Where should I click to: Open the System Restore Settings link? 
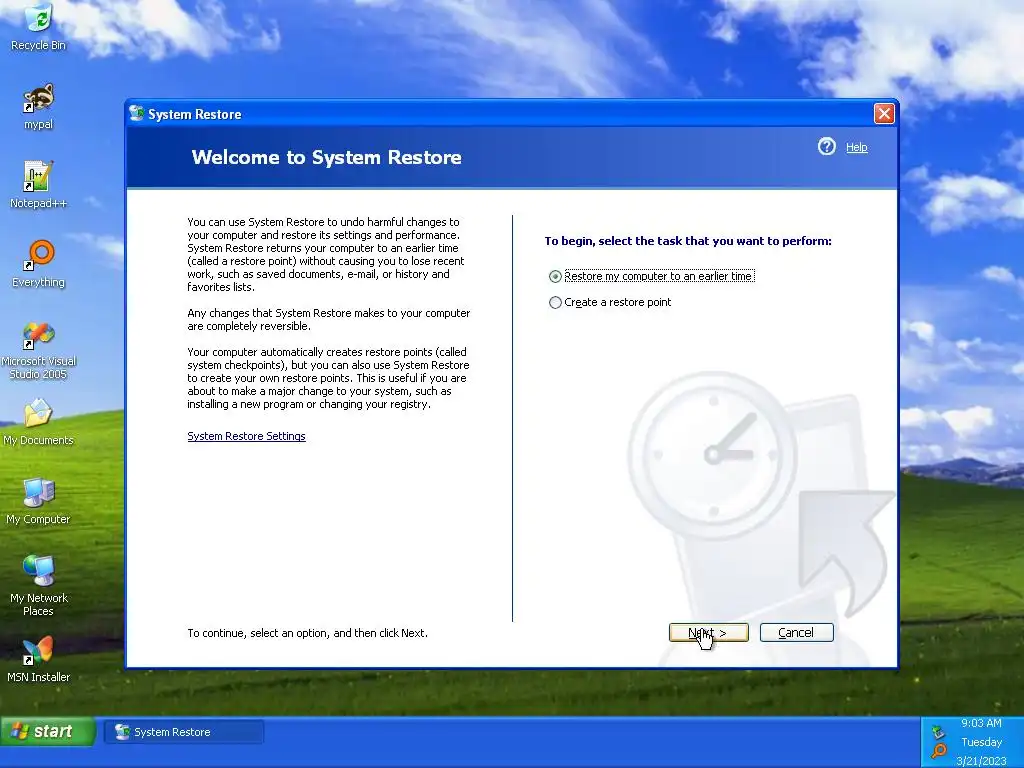[x=246, y=436]
